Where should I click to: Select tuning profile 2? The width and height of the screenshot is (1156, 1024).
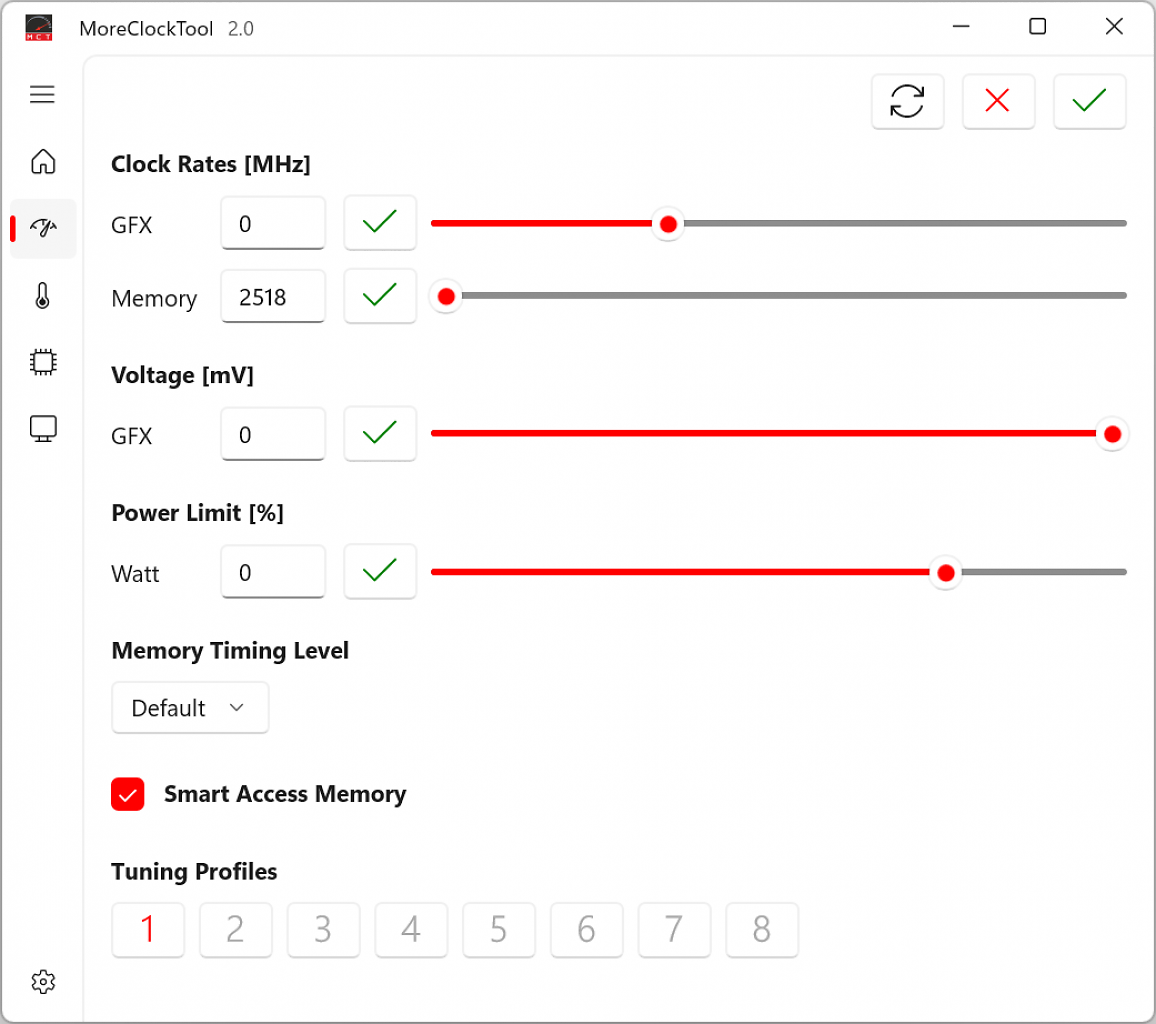coord(235,929)
